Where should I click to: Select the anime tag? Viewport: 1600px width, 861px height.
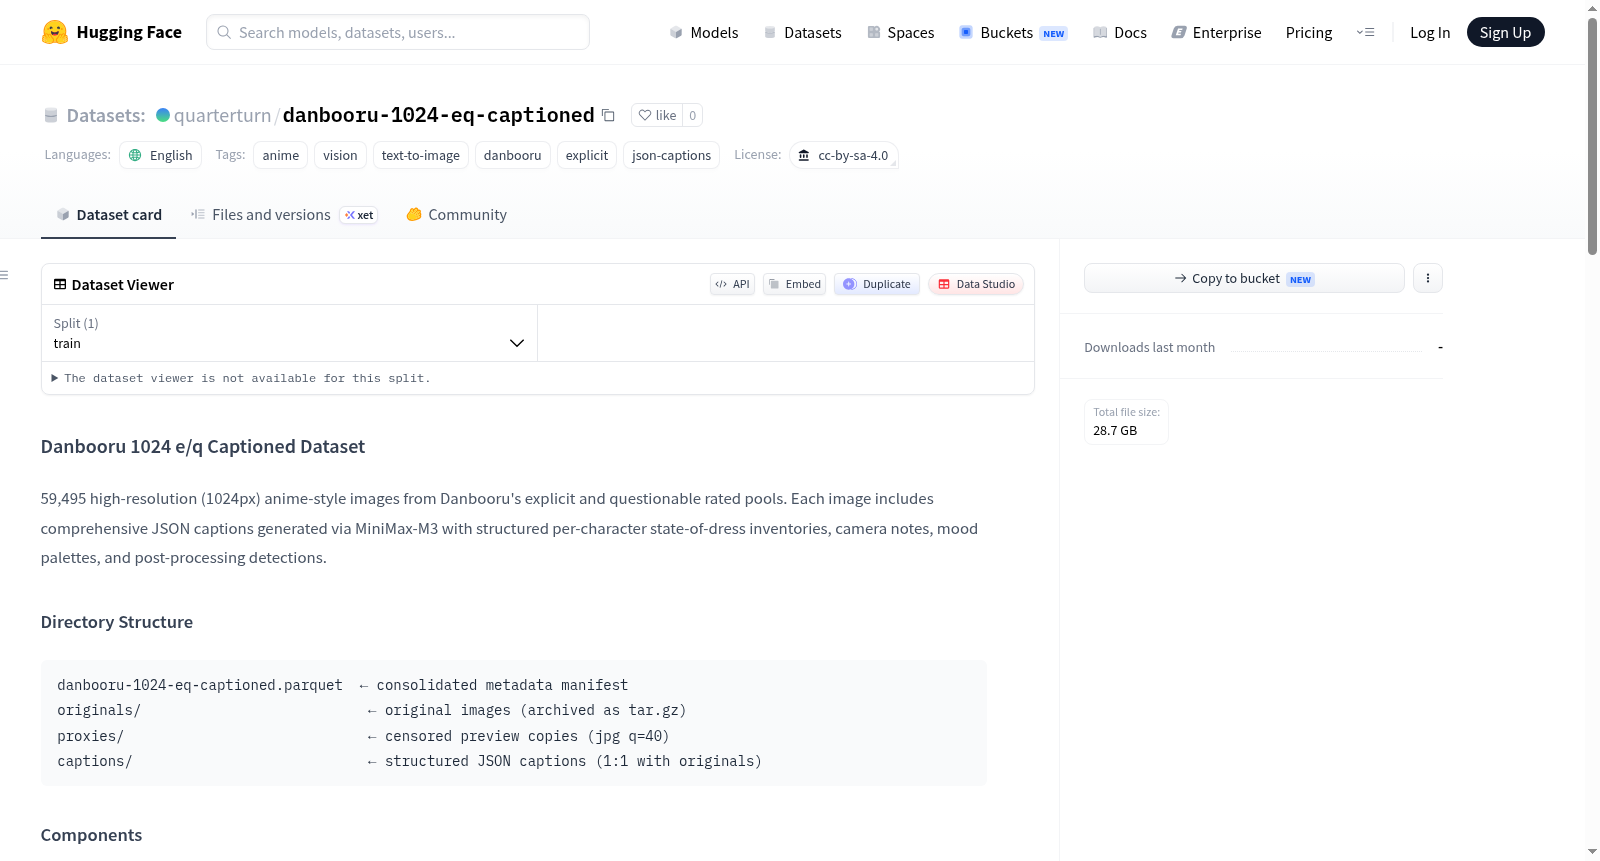click(x=281, y=155)
